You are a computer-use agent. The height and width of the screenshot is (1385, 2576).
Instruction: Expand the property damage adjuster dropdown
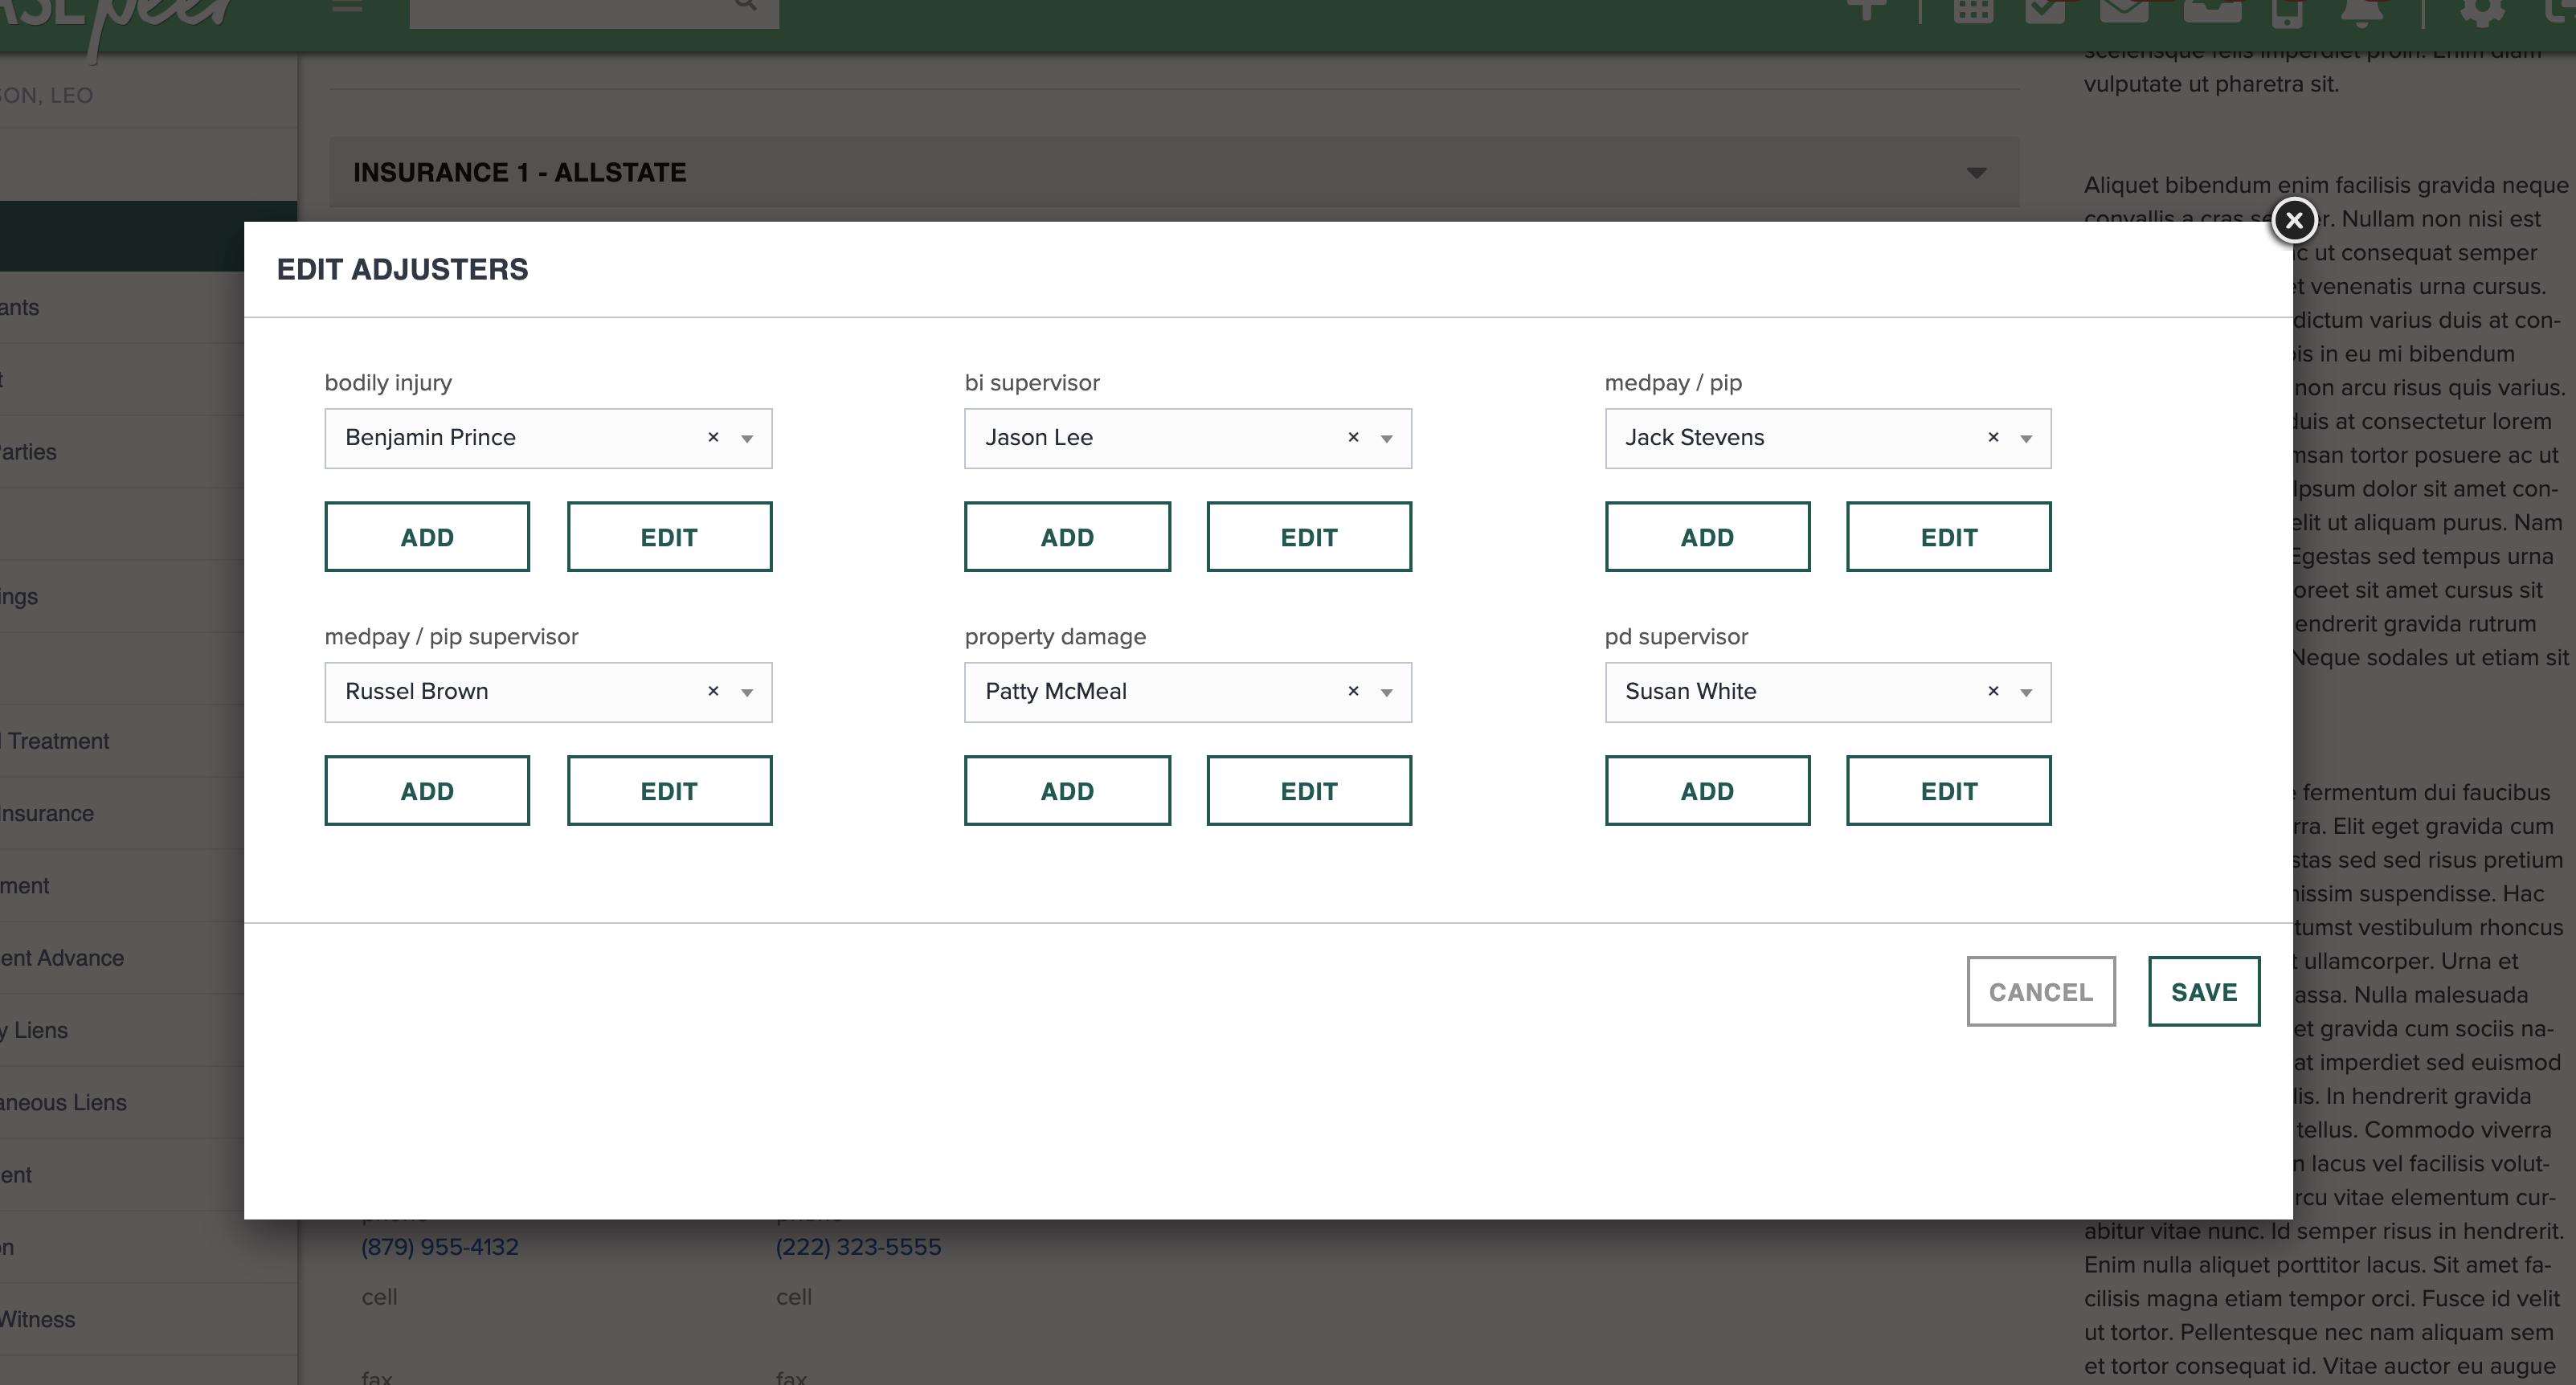(1387, 692)
